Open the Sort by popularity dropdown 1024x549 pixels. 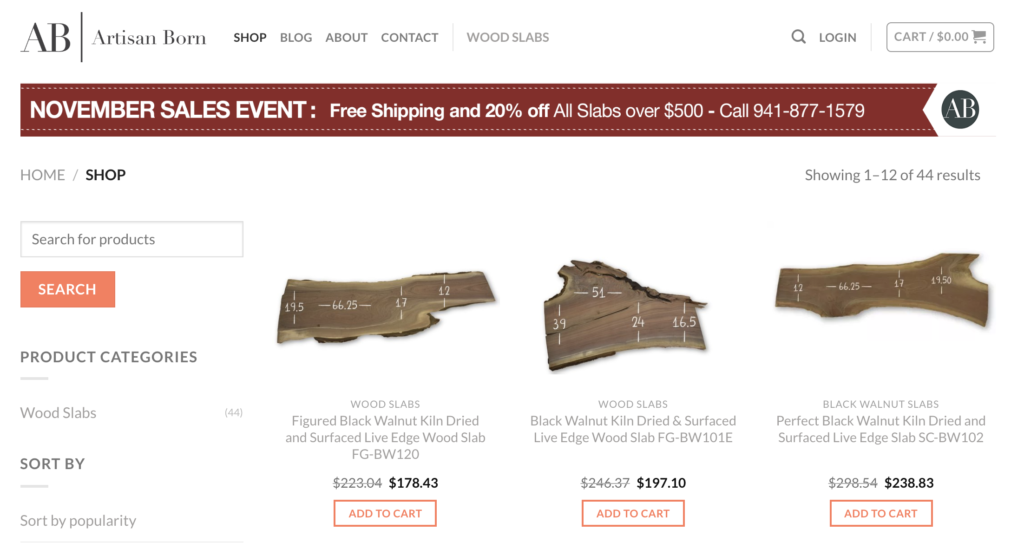coord(78,521)
